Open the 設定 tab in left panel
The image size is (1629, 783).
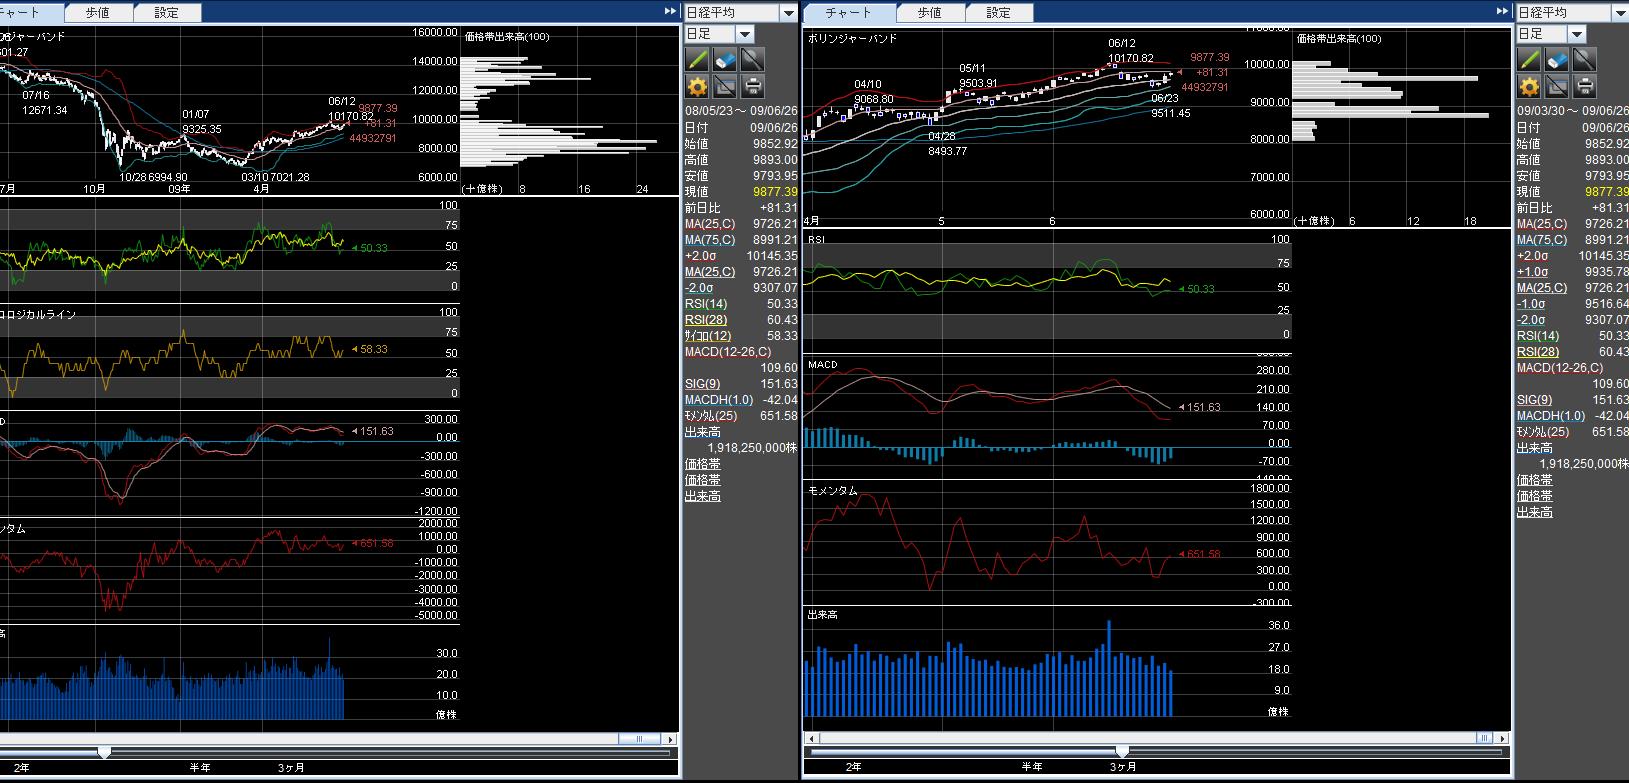[166, 13]
